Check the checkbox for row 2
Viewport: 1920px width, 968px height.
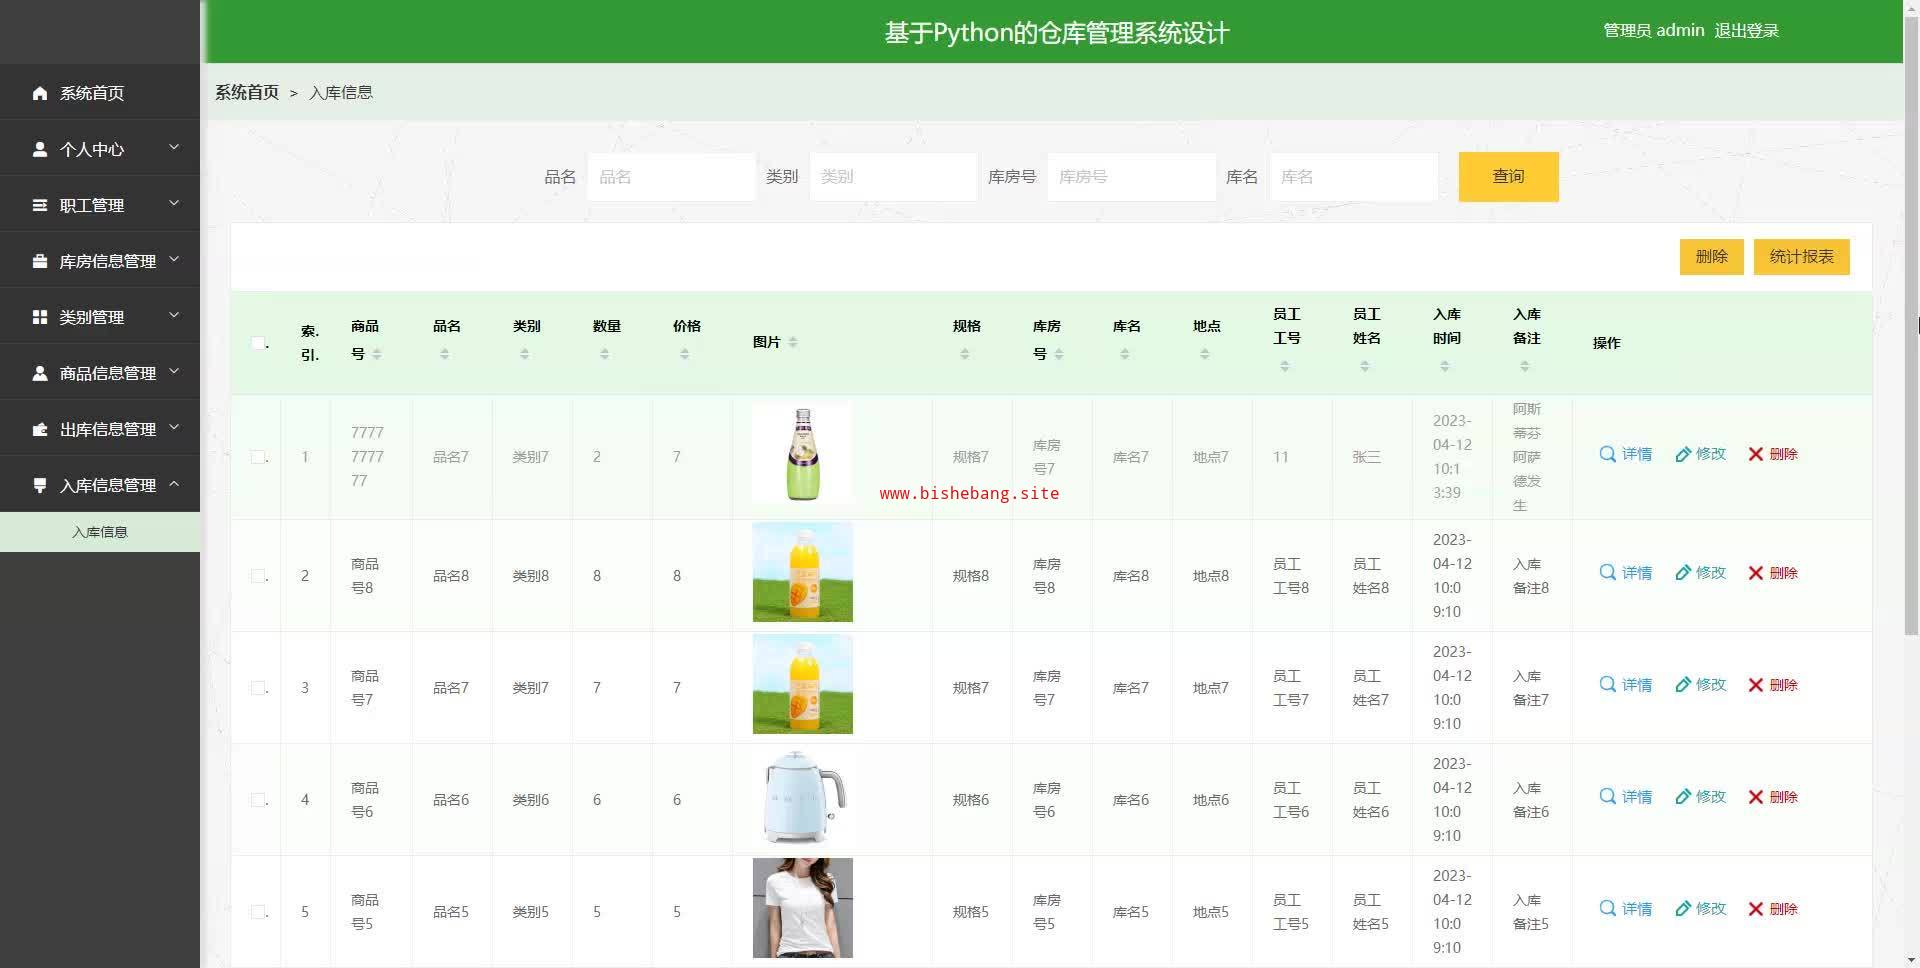coord(258,576)
